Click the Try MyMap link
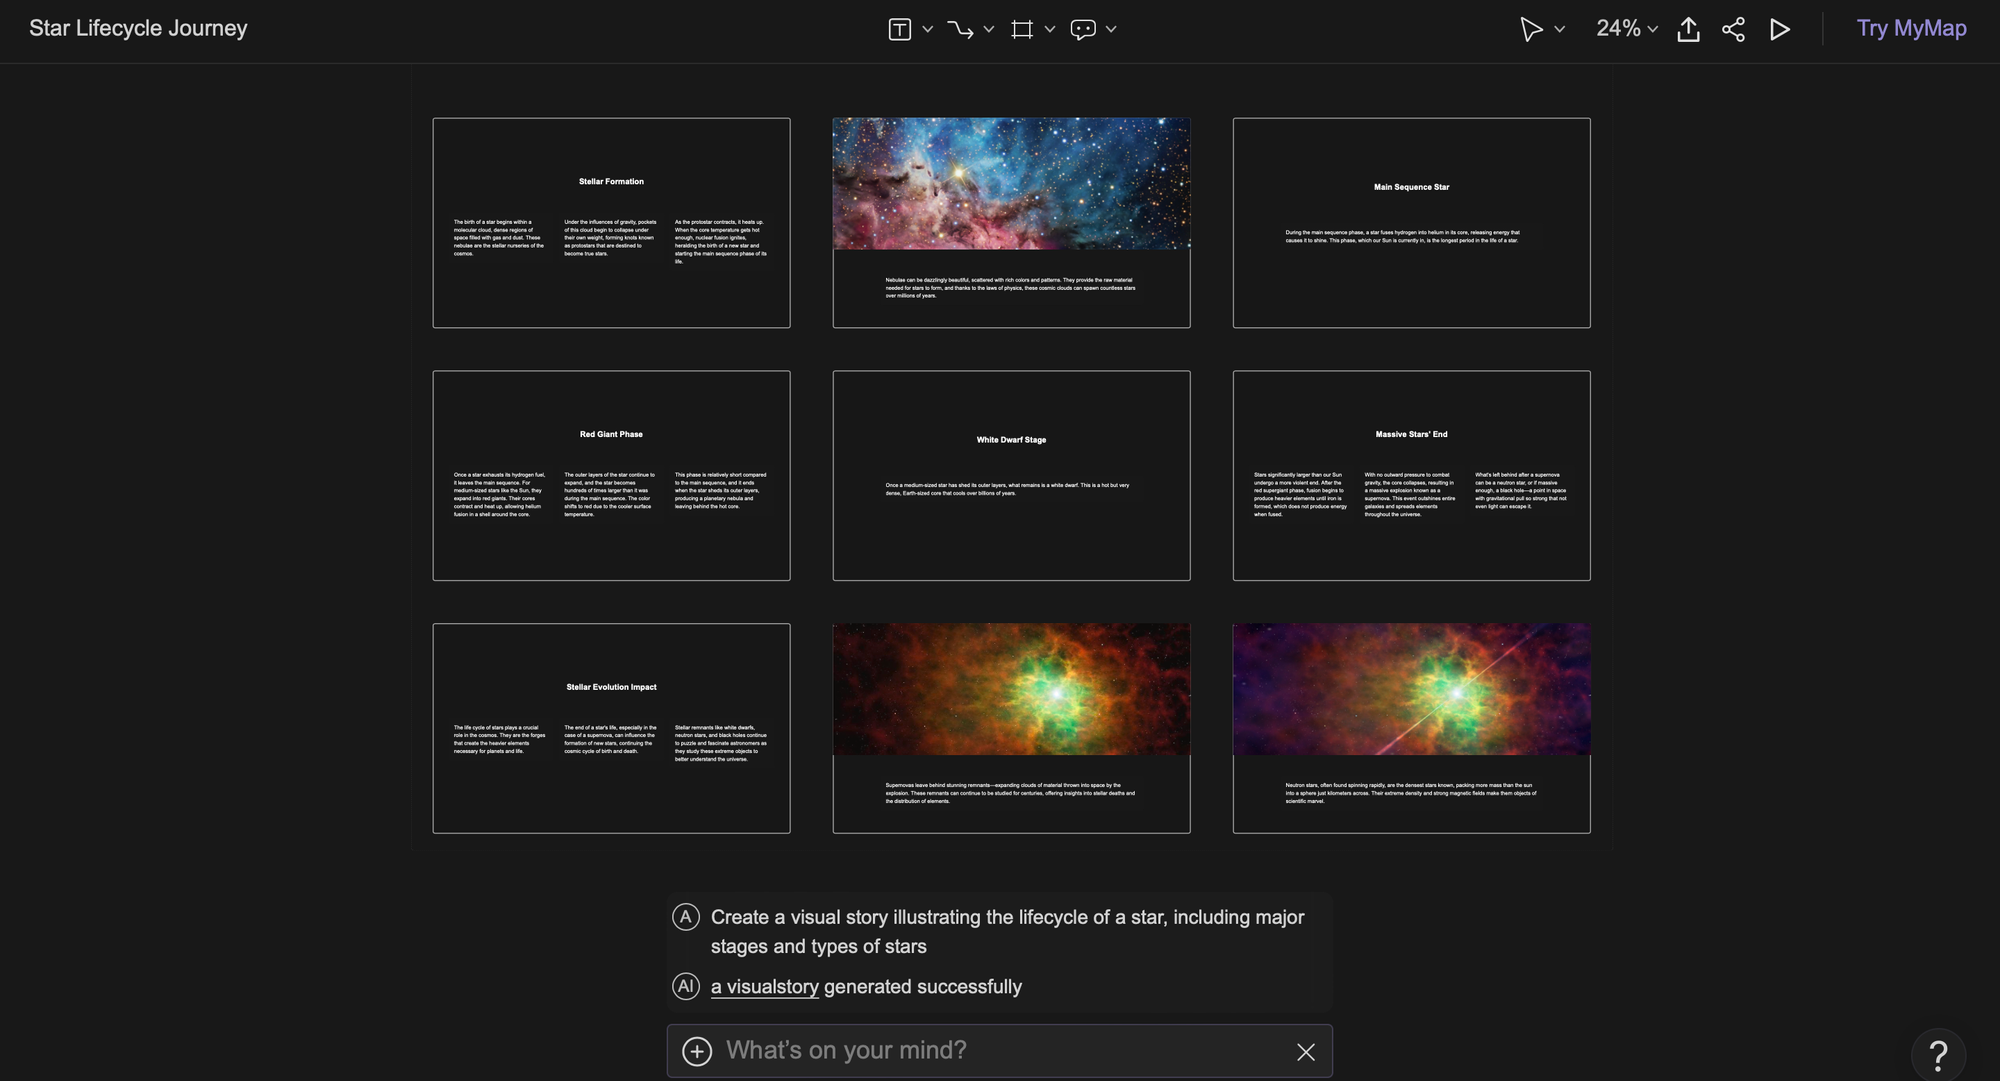Viewport: 2000px width, 1081px height. click(x=1911, y=28)
